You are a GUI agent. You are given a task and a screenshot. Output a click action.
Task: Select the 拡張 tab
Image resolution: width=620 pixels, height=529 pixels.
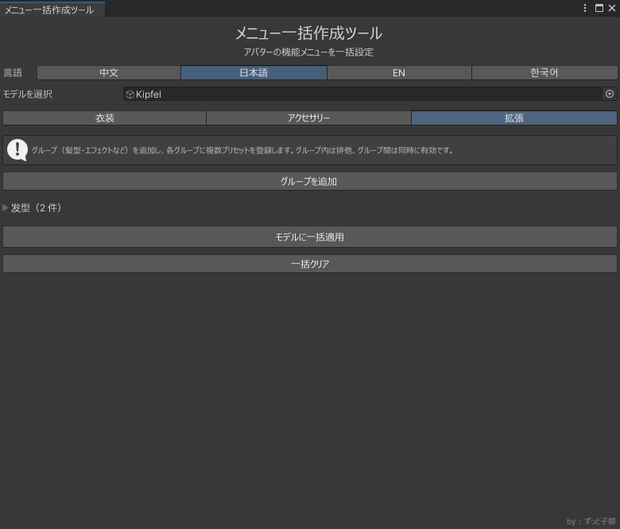pyautogui.click(x=514, y=118)
